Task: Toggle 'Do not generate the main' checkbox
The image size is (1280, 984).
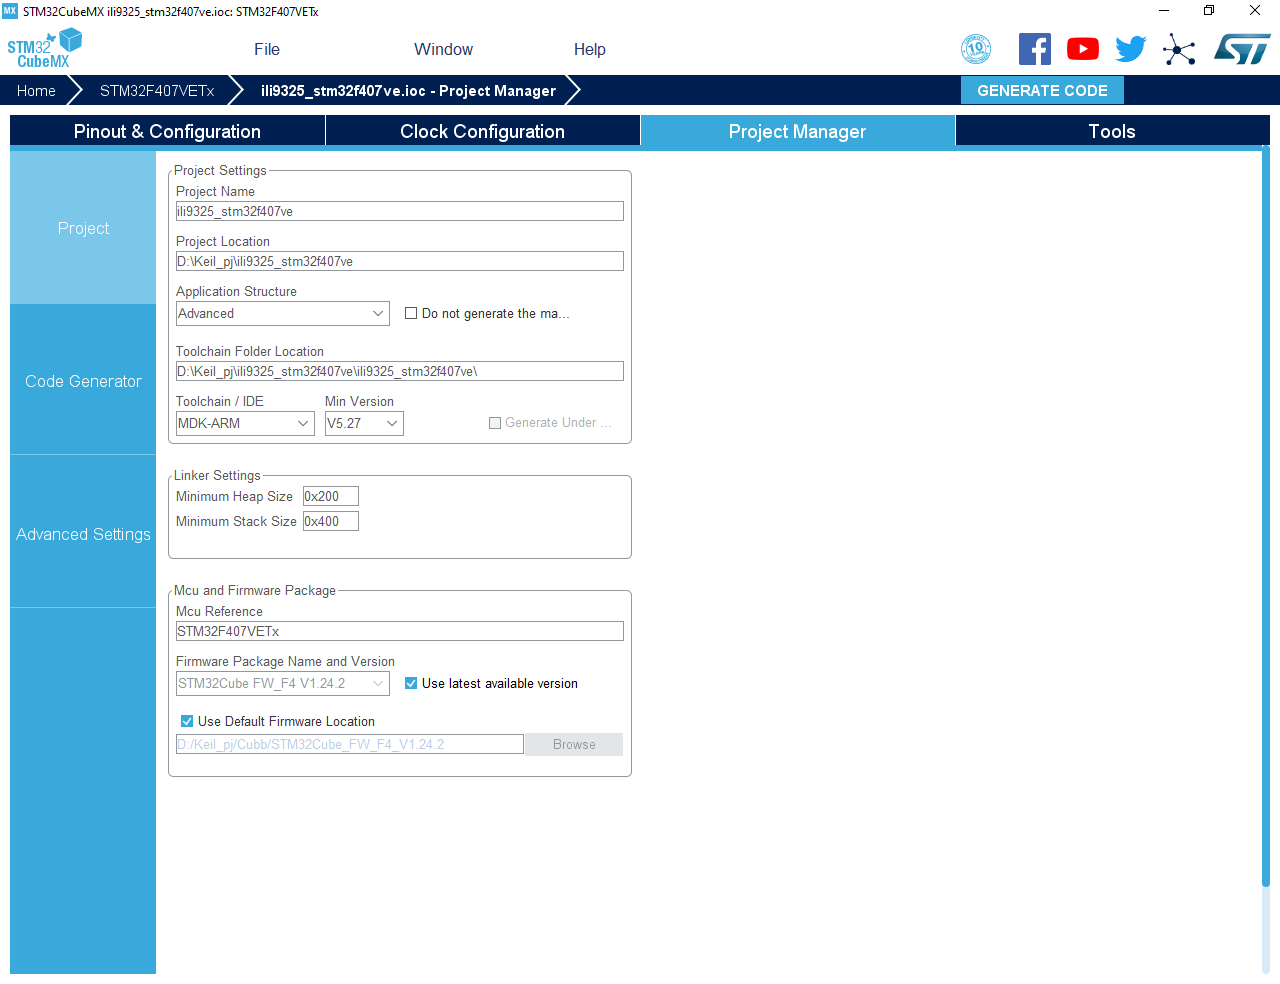Action: click(x=411, y=313)
